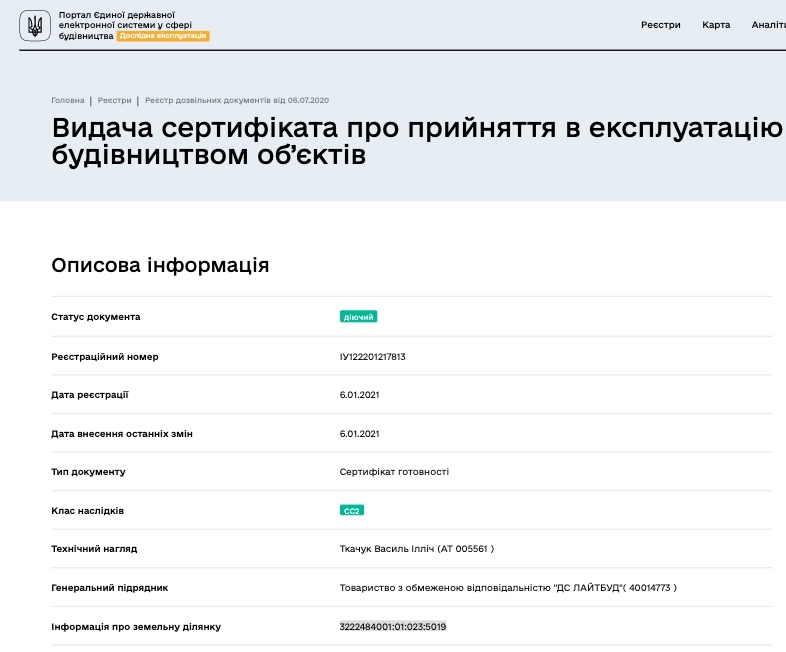Click the діючий status badge
The image size is (786, 652).
point(358,317)
